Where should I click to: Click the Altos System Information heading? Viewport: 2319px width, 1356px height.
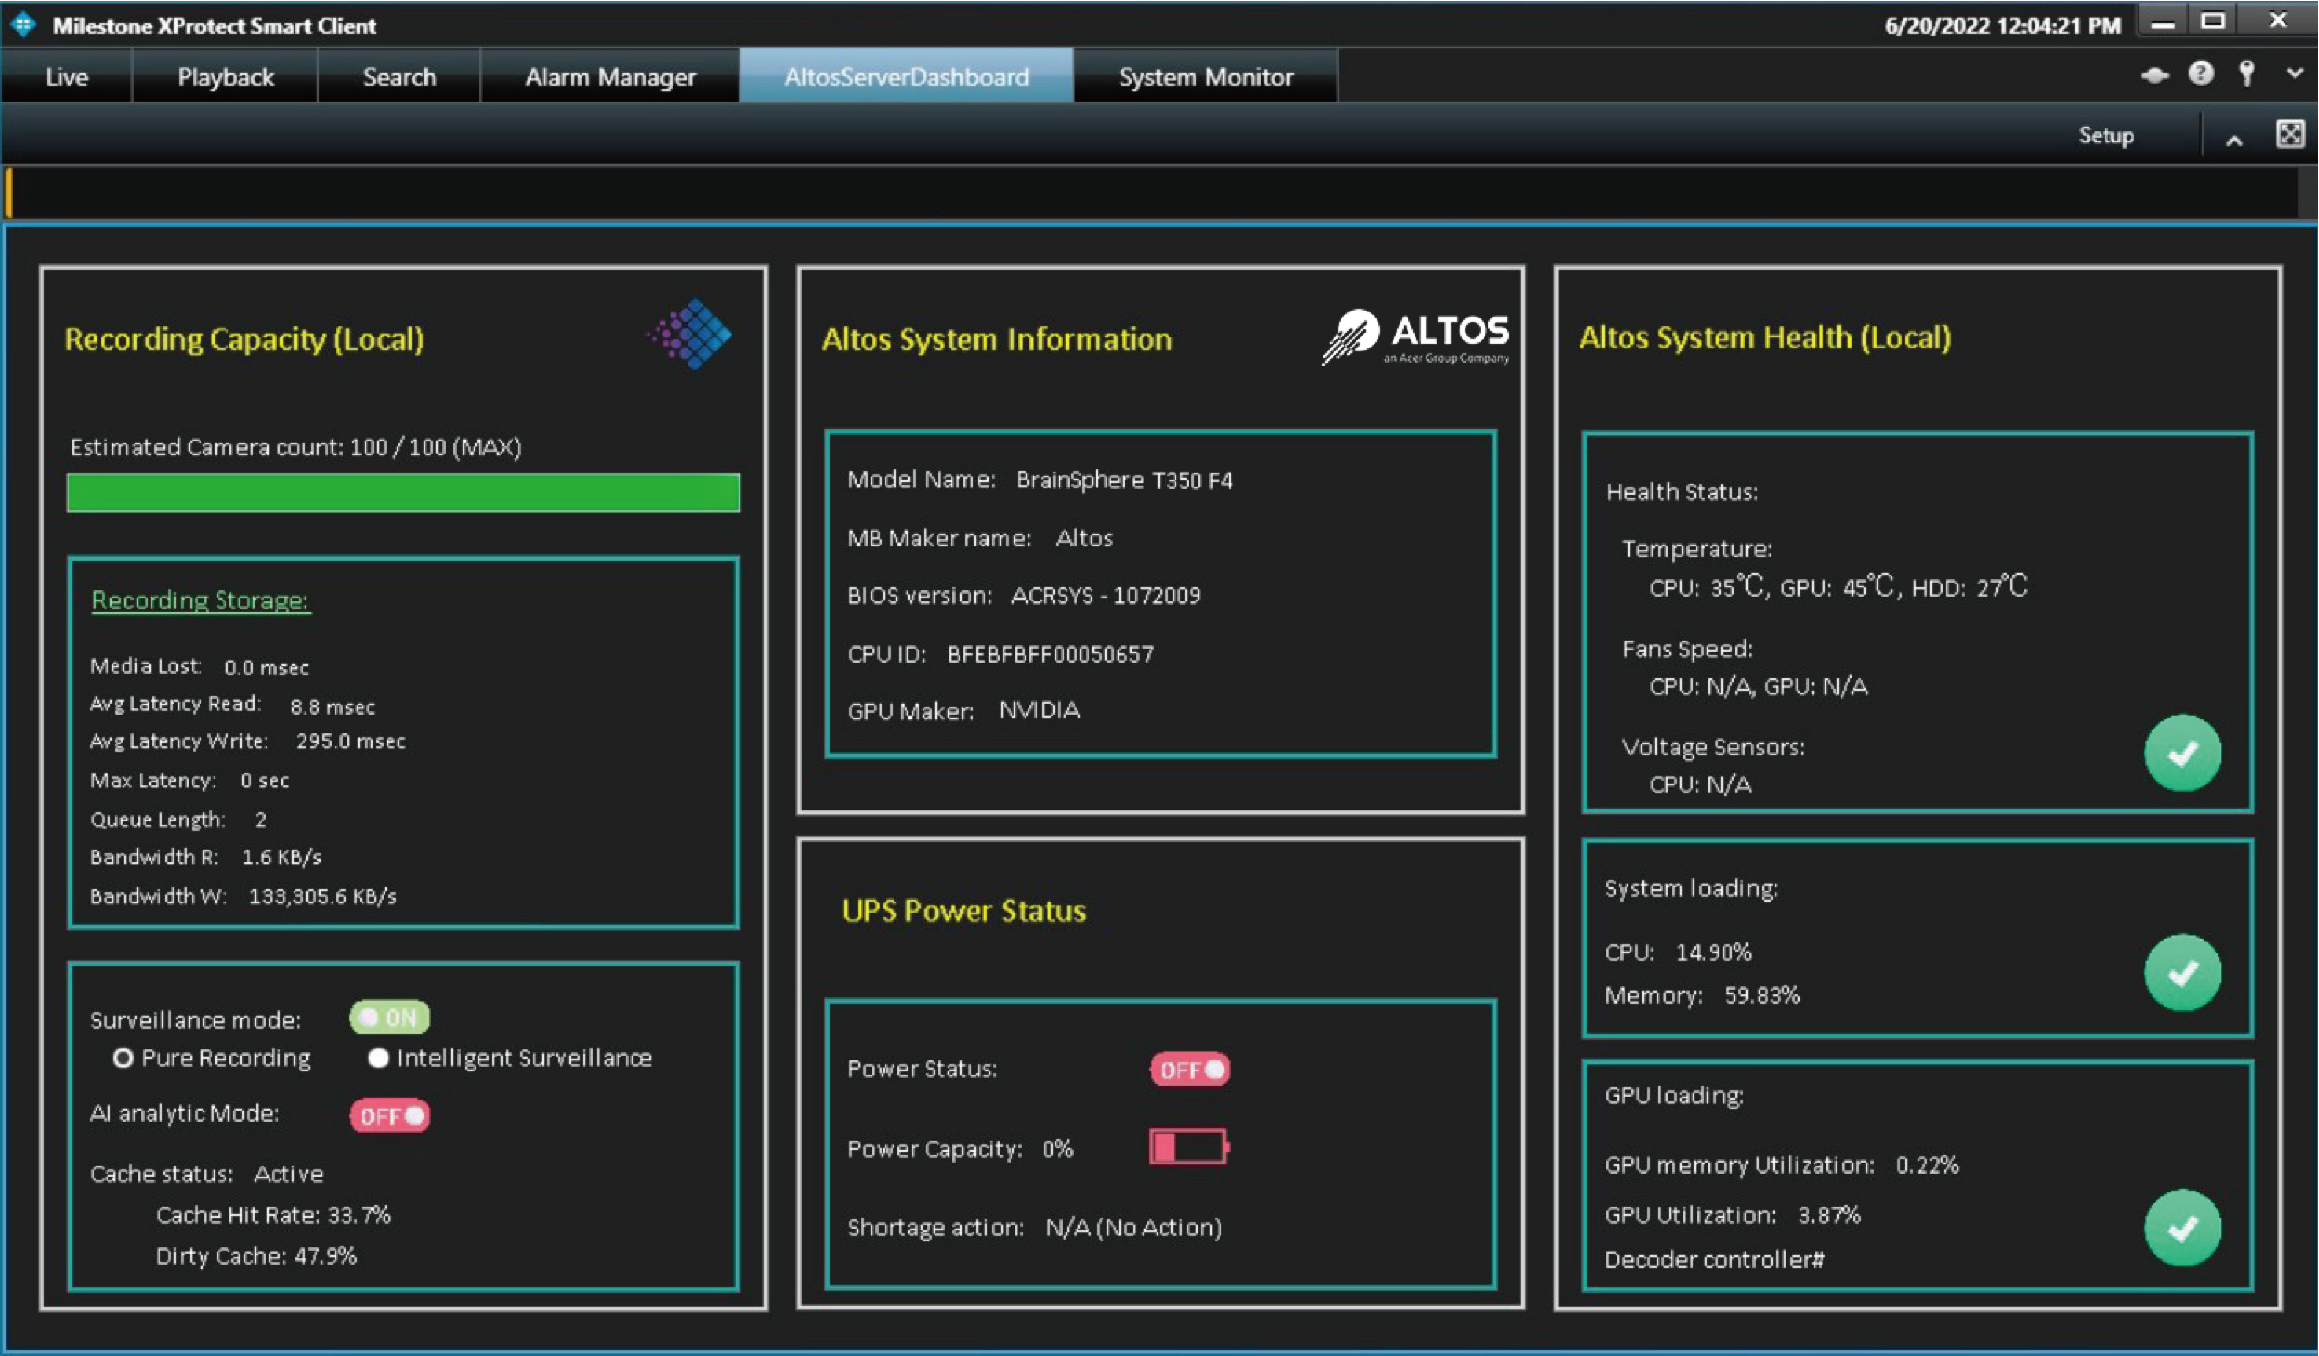[997, 340]
